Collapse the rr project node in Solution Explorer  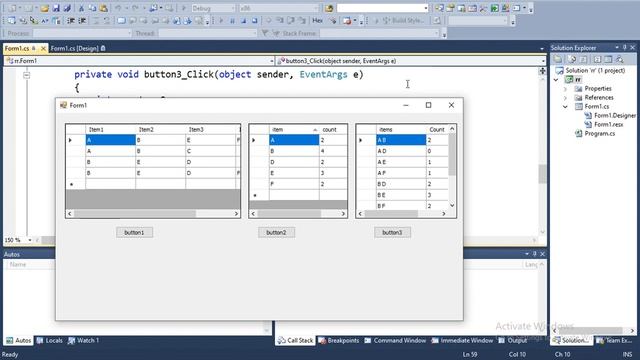tap(556, 80)
